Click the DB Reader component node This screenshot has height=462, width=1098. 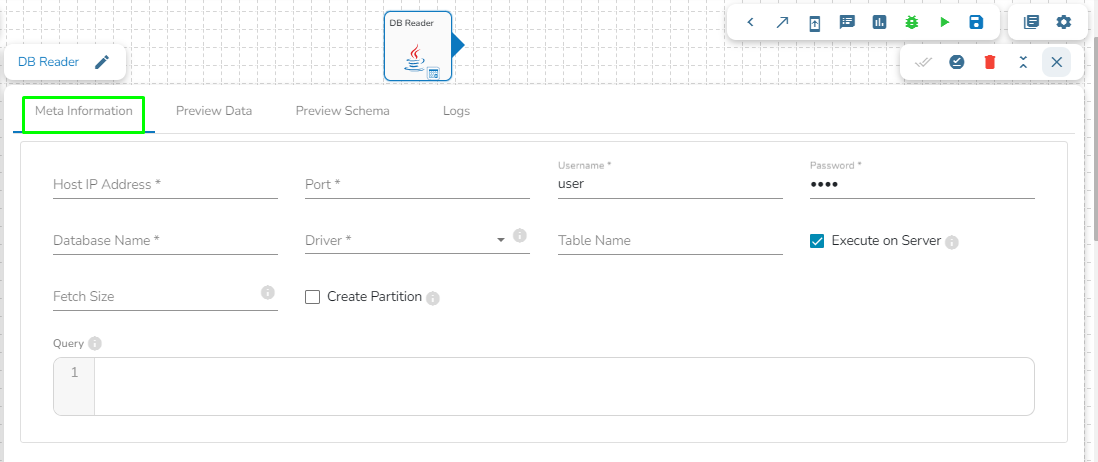418,47
